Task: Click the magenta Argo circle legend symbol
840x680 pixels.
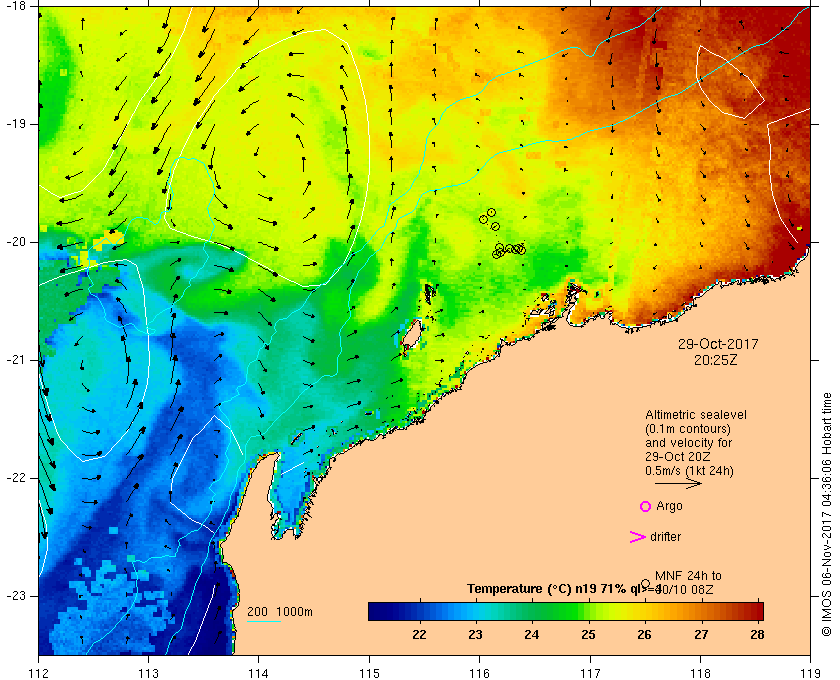Action: [x=646, y=506]
